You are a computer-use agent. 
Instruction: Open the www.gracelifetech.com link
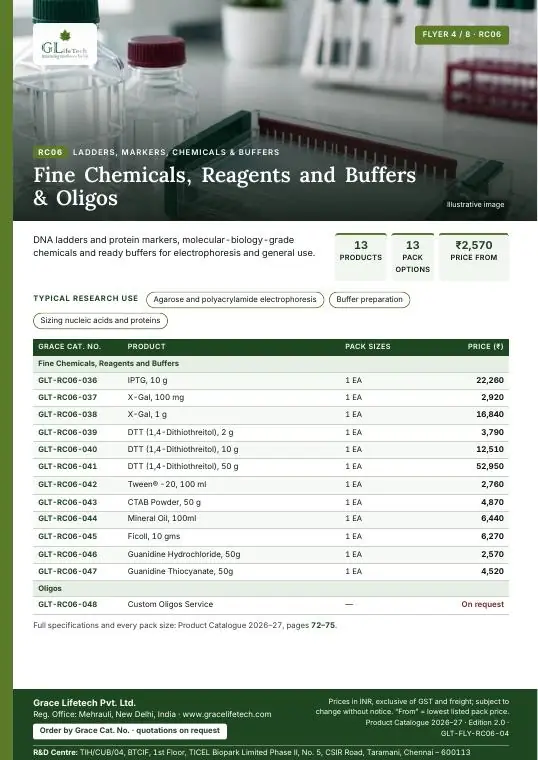227,714
